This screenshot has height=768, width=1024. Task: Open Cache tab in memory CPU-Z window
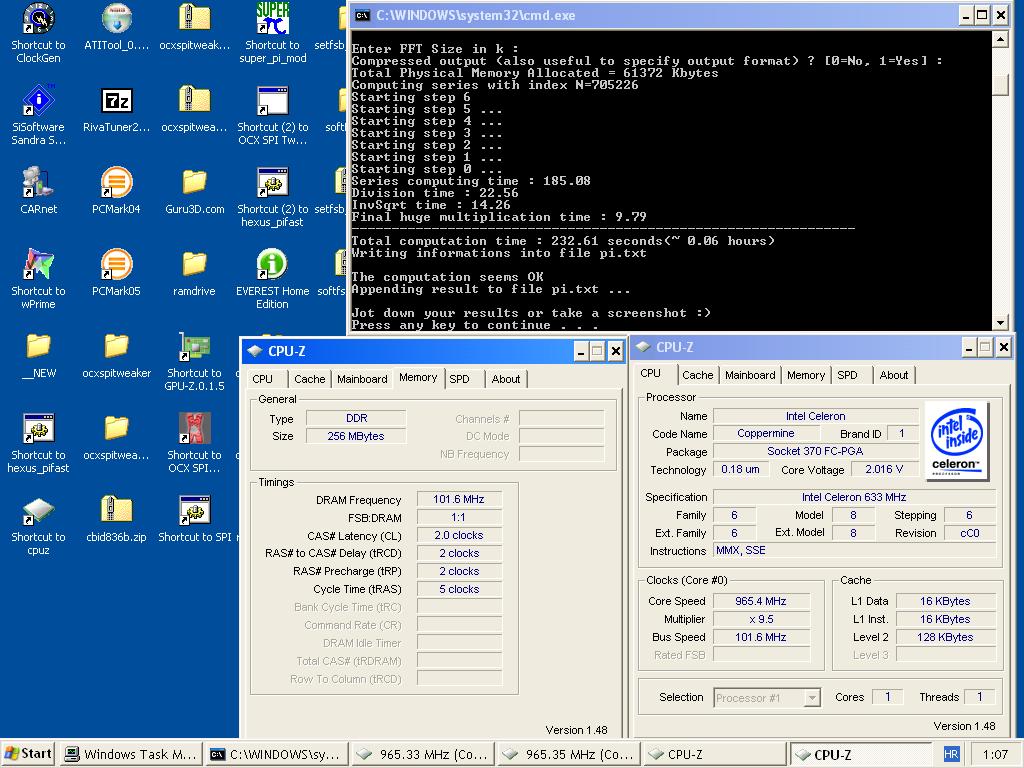point(310,379)
